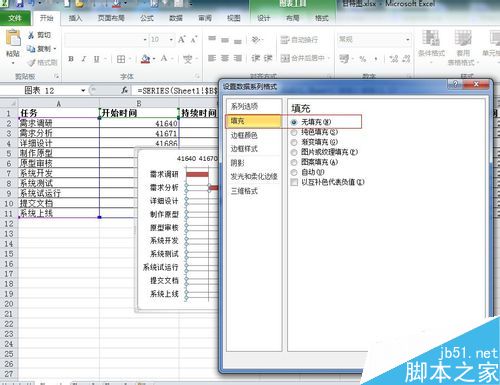The height and width of the screenshot is (385, 500).
Task: Check Invert if negative (以互补色代表负值)
Action: tap(294, 182)
